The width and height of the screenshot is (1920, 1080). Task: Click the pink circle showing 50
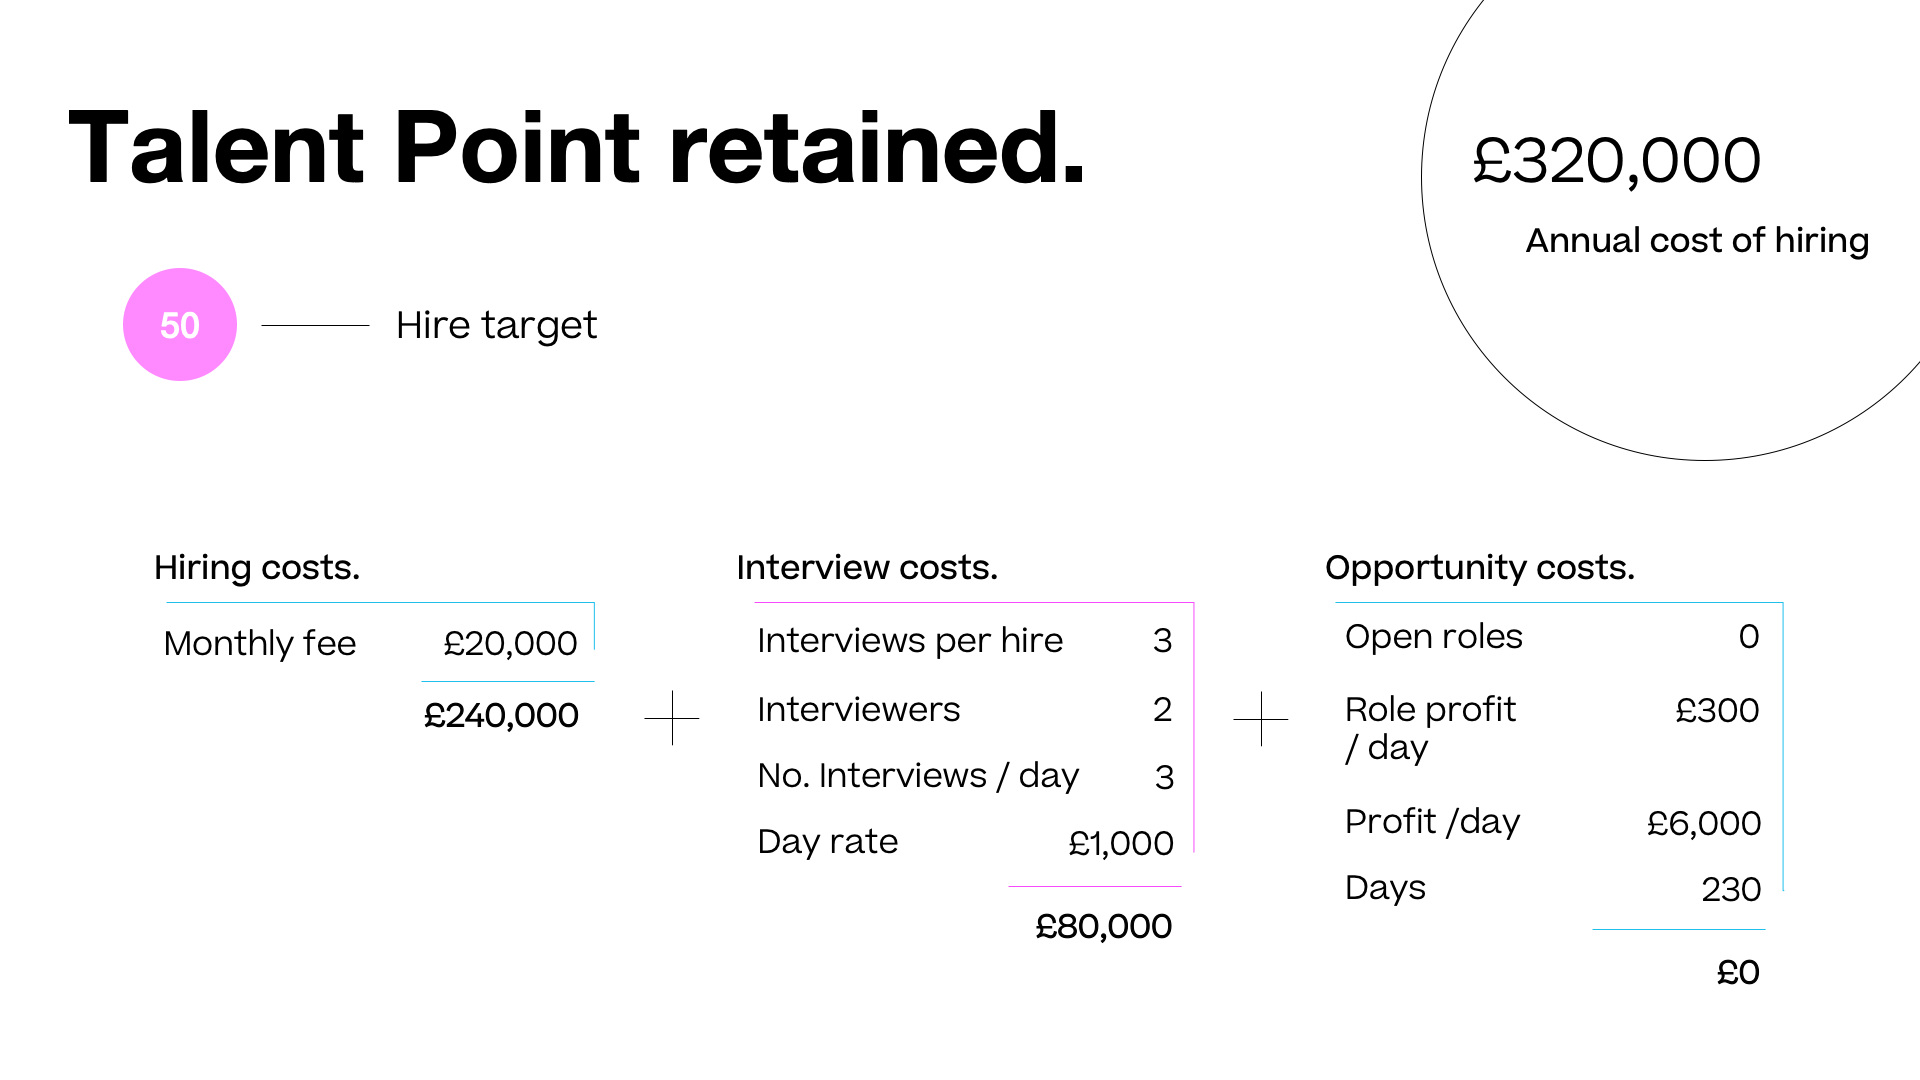[180, 325]
